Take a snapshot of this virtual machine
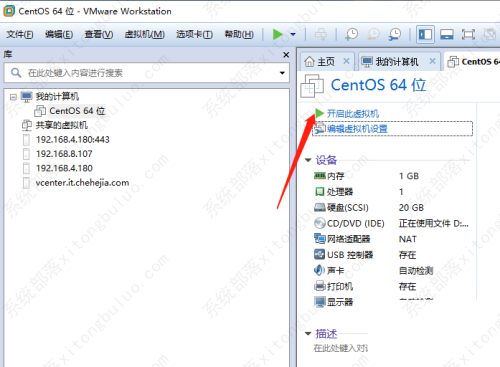Screen dimensions: 500x367 (351, 34)
